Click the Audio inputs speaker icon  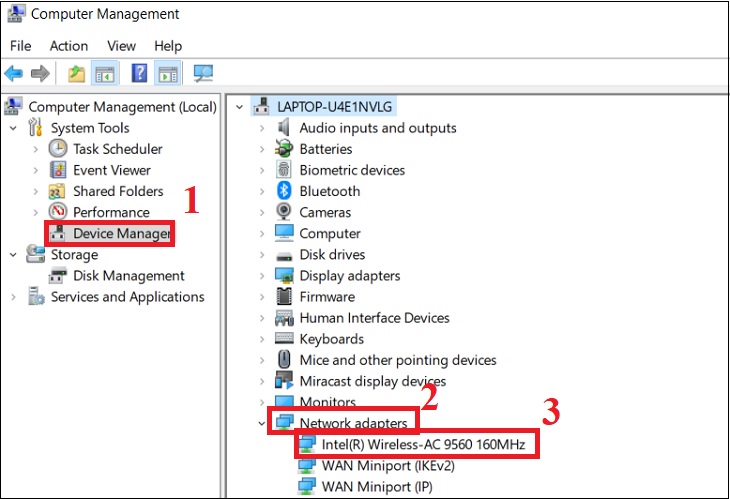(284, 128)
